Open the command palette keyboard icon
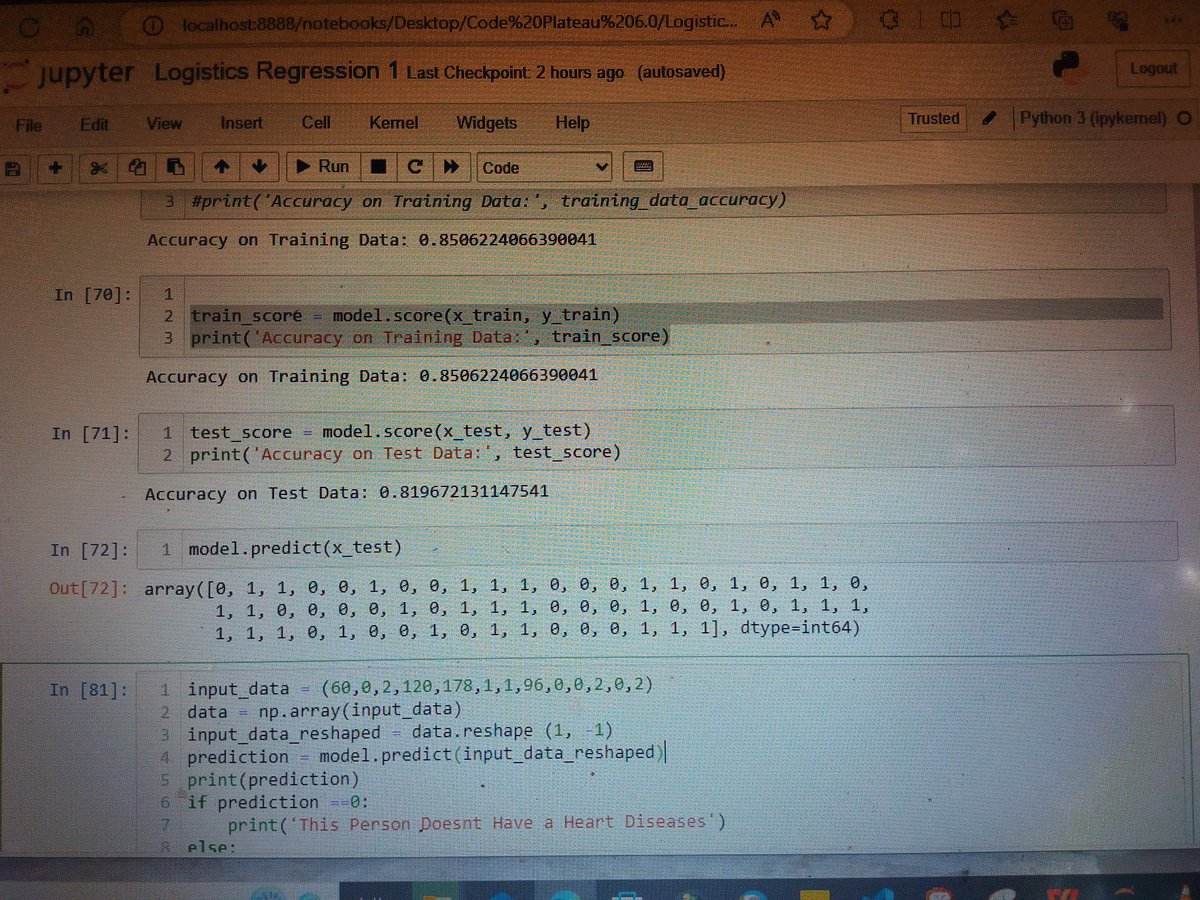Screen dimensions: 1200x900 click(641, 166)
